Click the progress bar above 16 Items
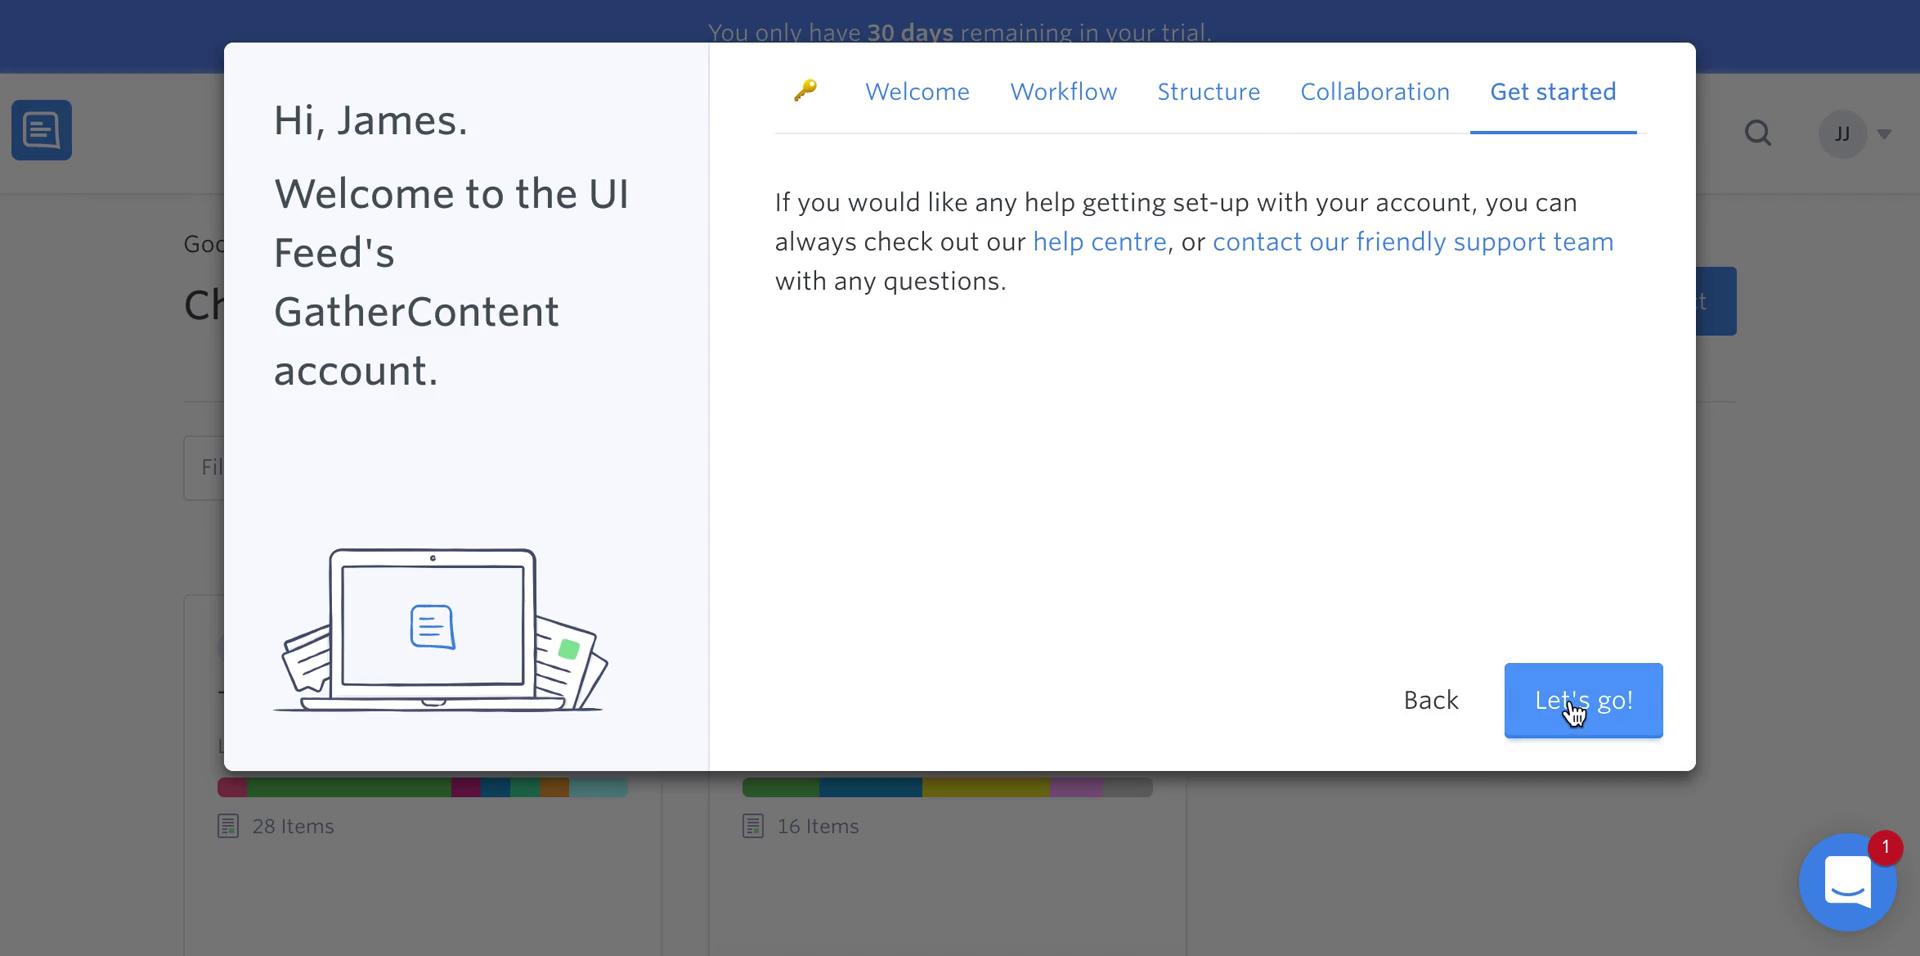1920x956 pixels. point(947,787)
